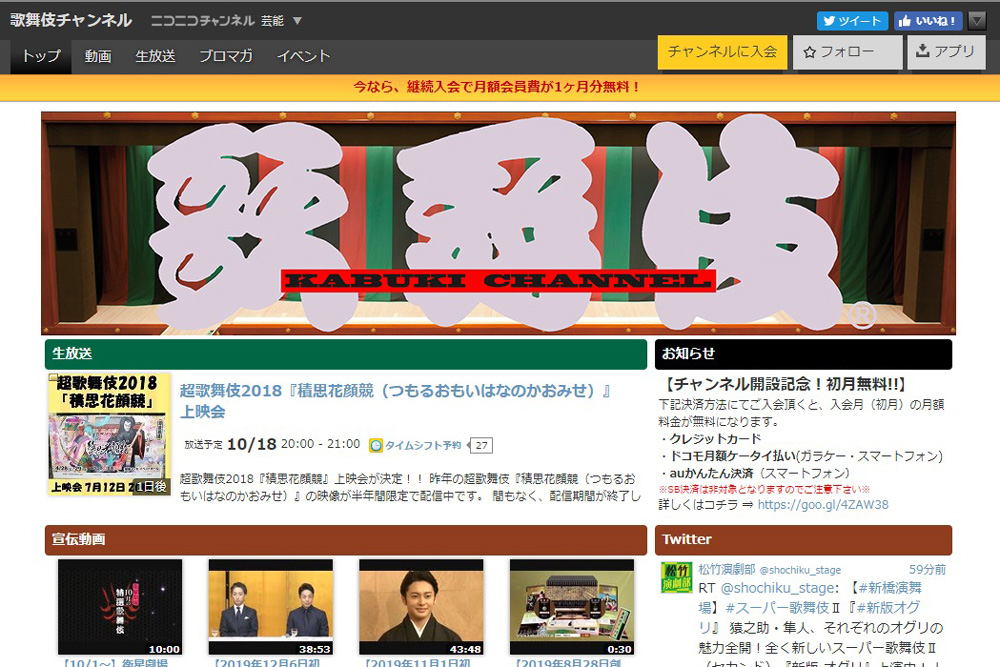Open the トップ tab
The width and height of the screenshot is (1000, 667).
[x=41, y=56]
